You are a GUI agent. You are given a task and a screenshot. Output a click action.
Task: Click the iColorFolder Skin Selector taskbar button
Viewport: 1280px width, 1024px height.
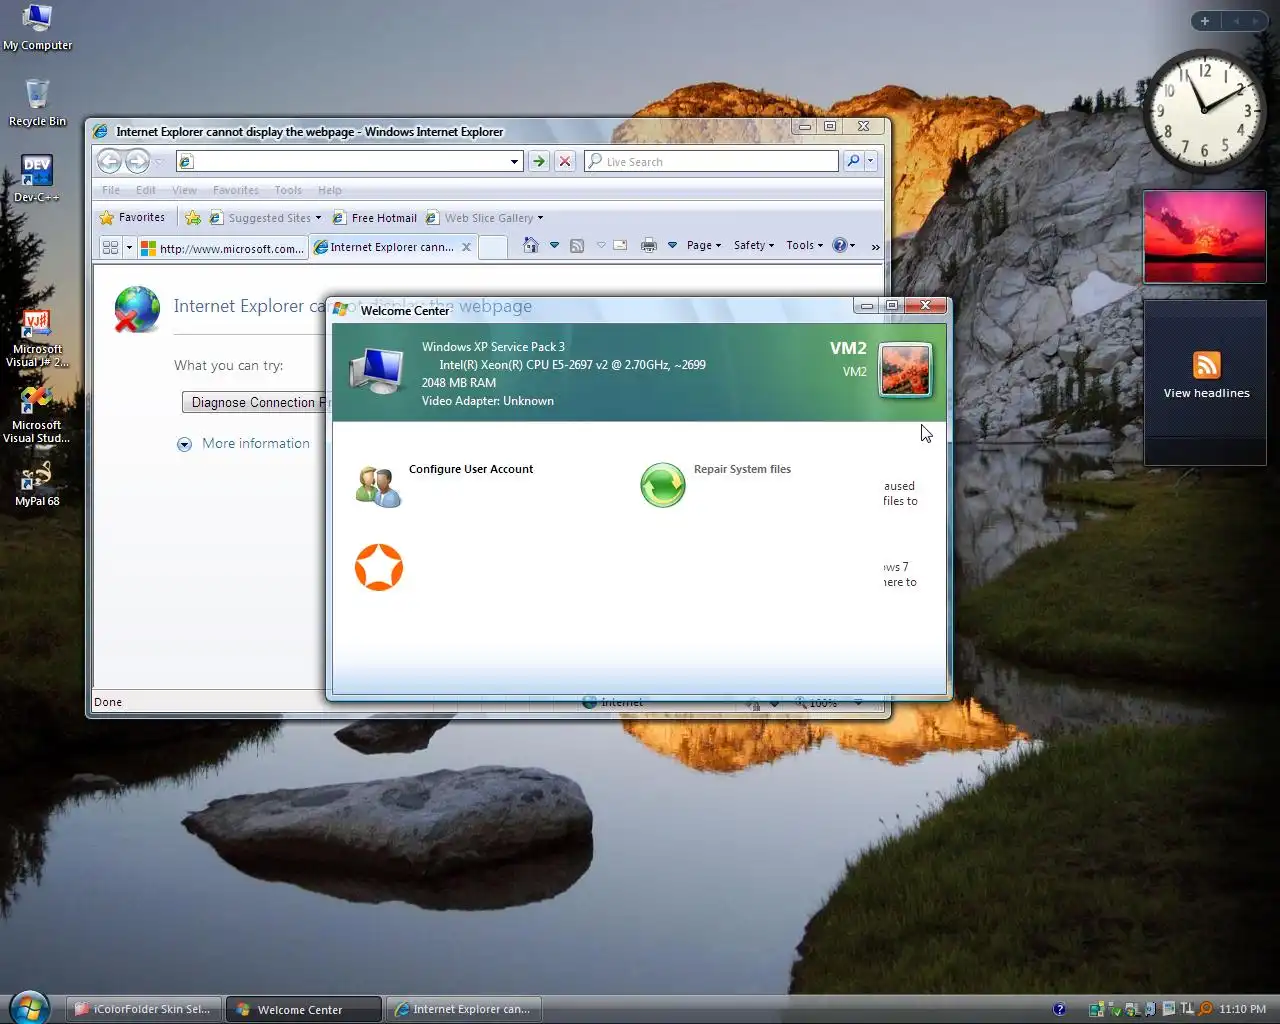tap(145, 1009)
